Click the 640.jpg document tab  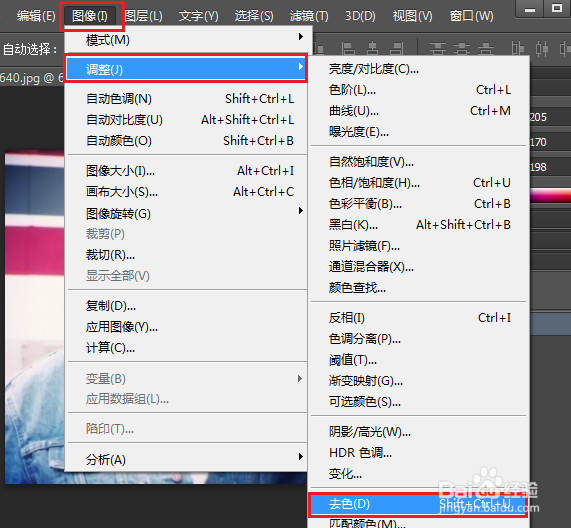pos(32,78)
